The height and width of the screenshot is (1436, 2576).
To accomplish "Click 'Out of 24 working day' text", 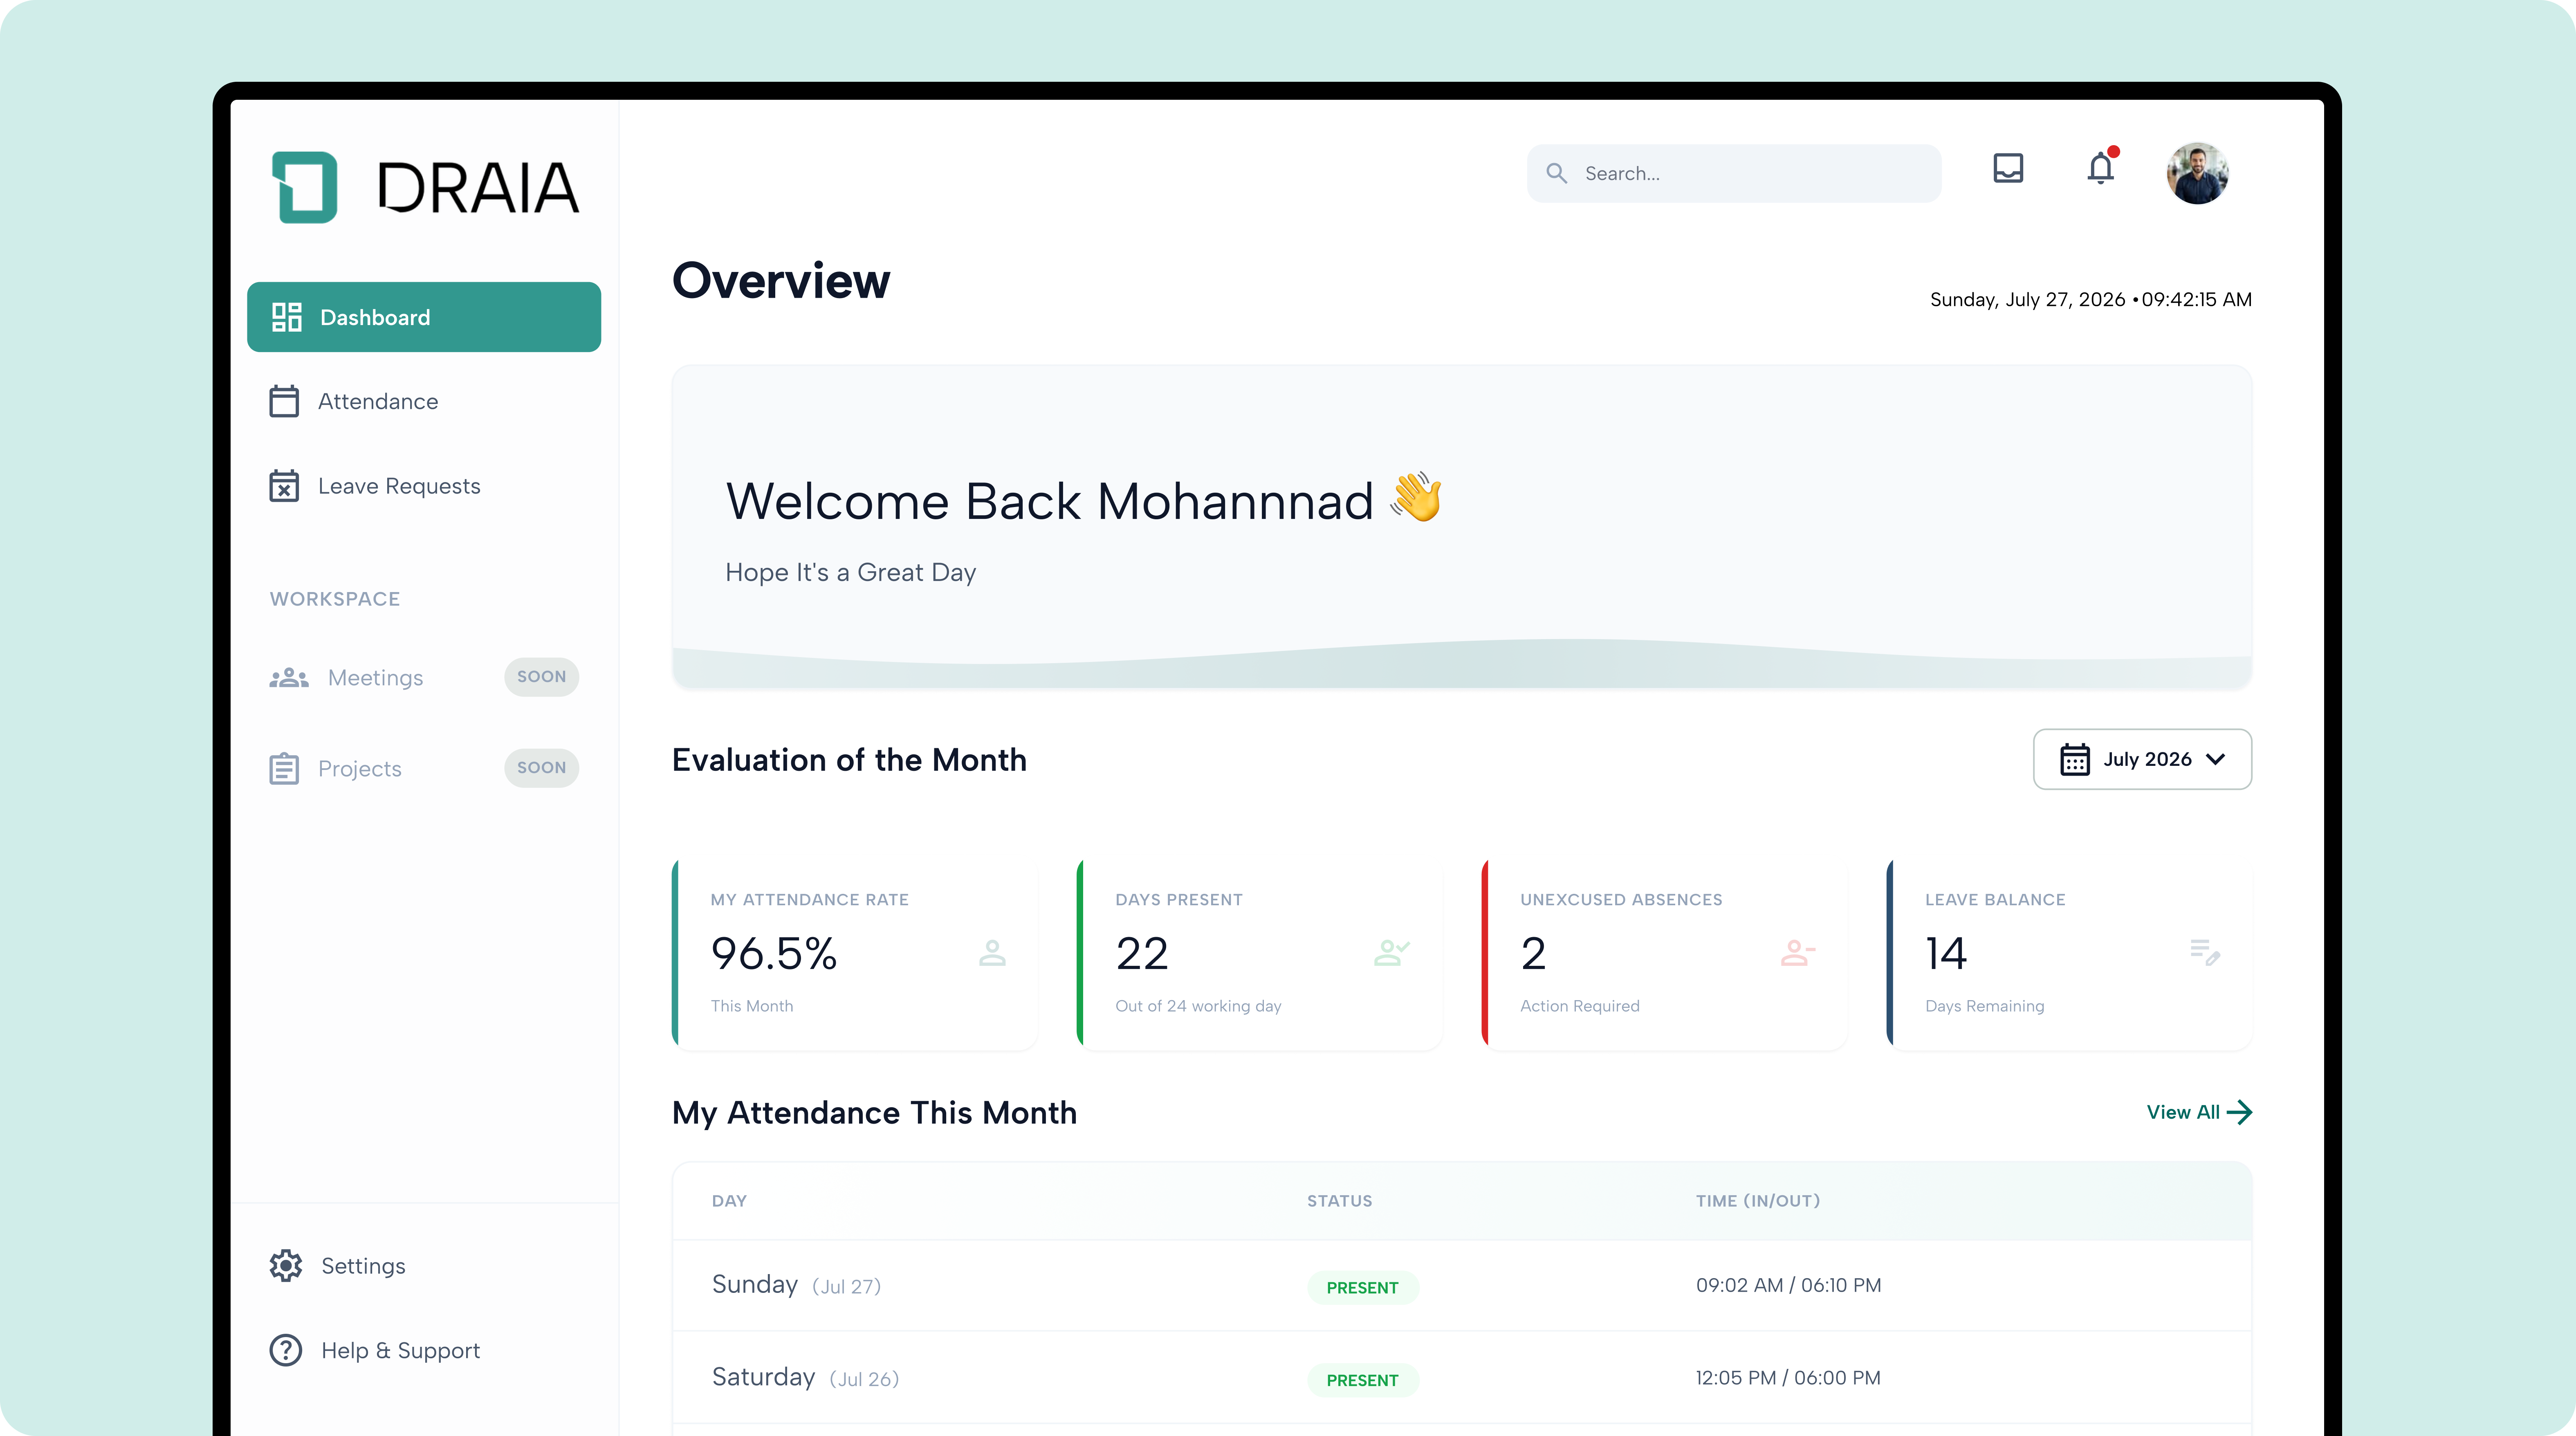I will [1198, 1006].
